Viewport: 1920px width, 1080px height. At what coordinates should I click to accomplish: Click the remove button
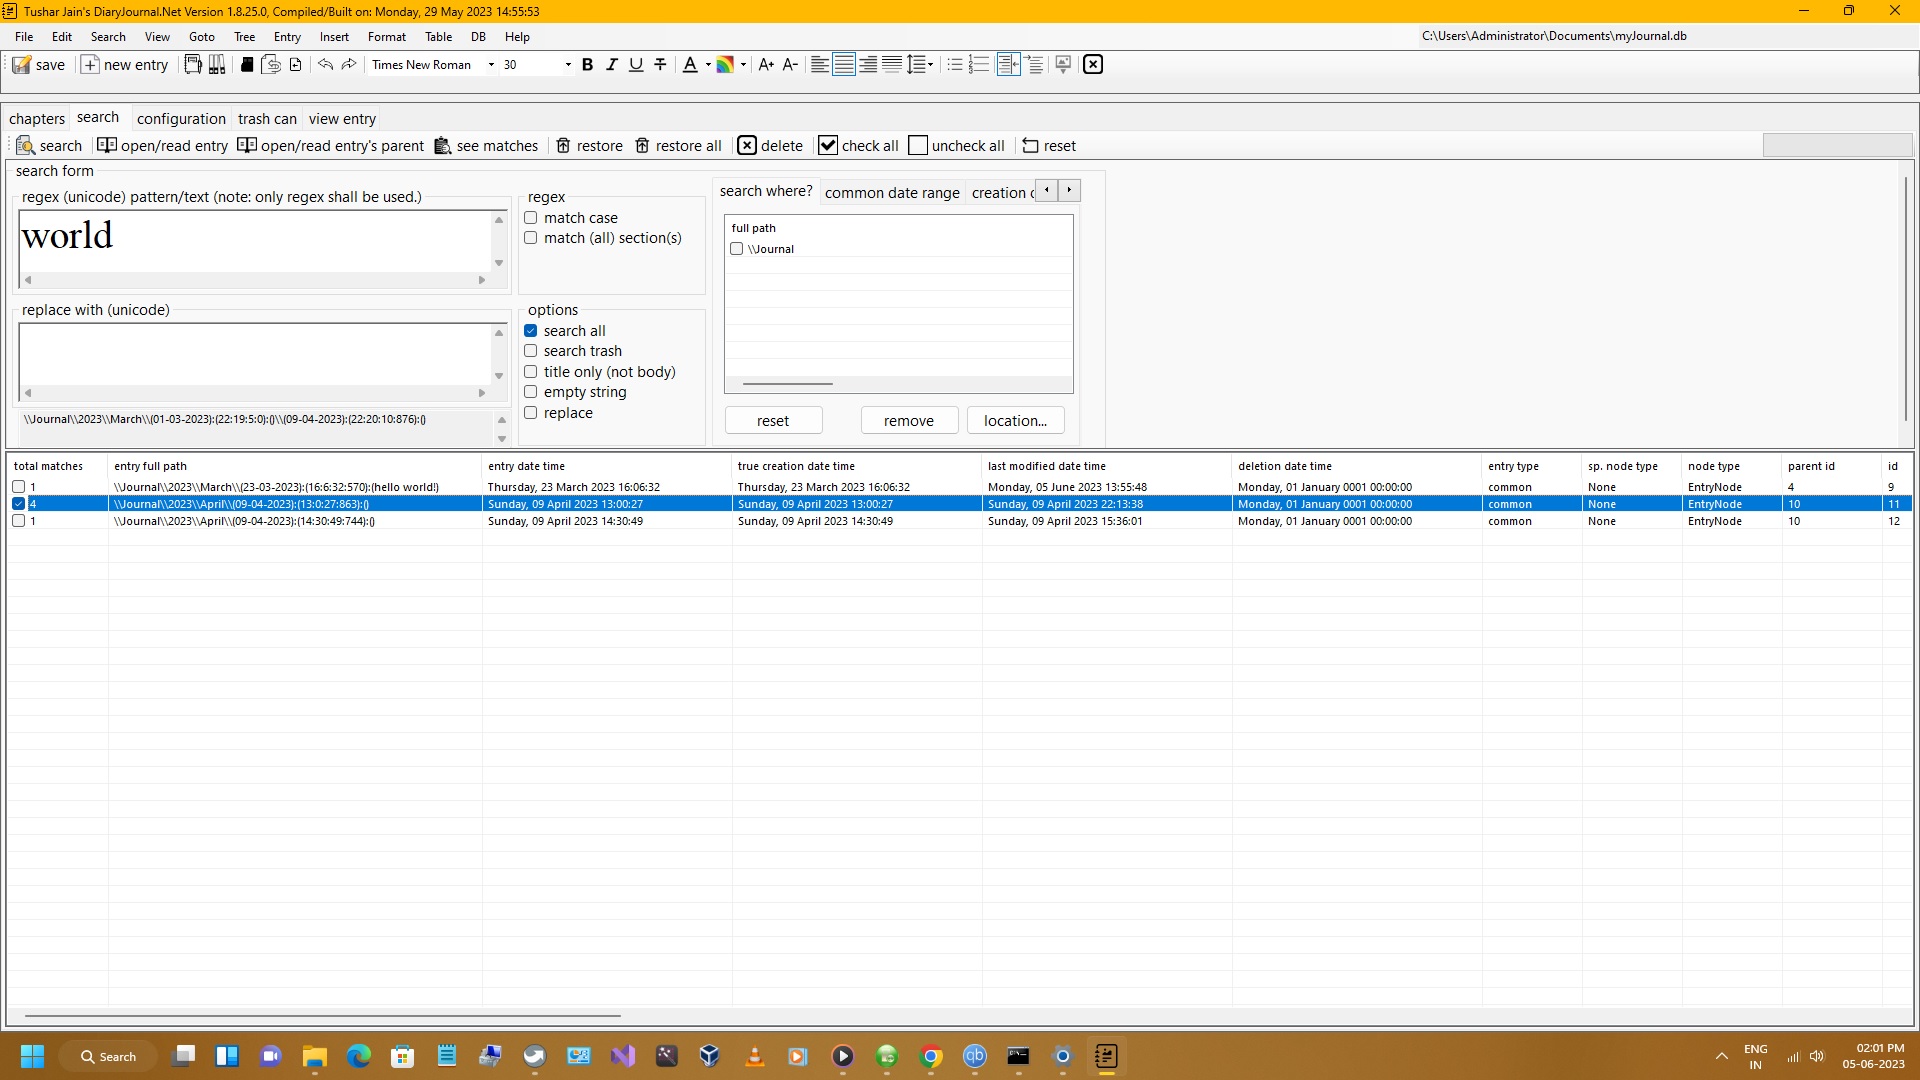908,421
